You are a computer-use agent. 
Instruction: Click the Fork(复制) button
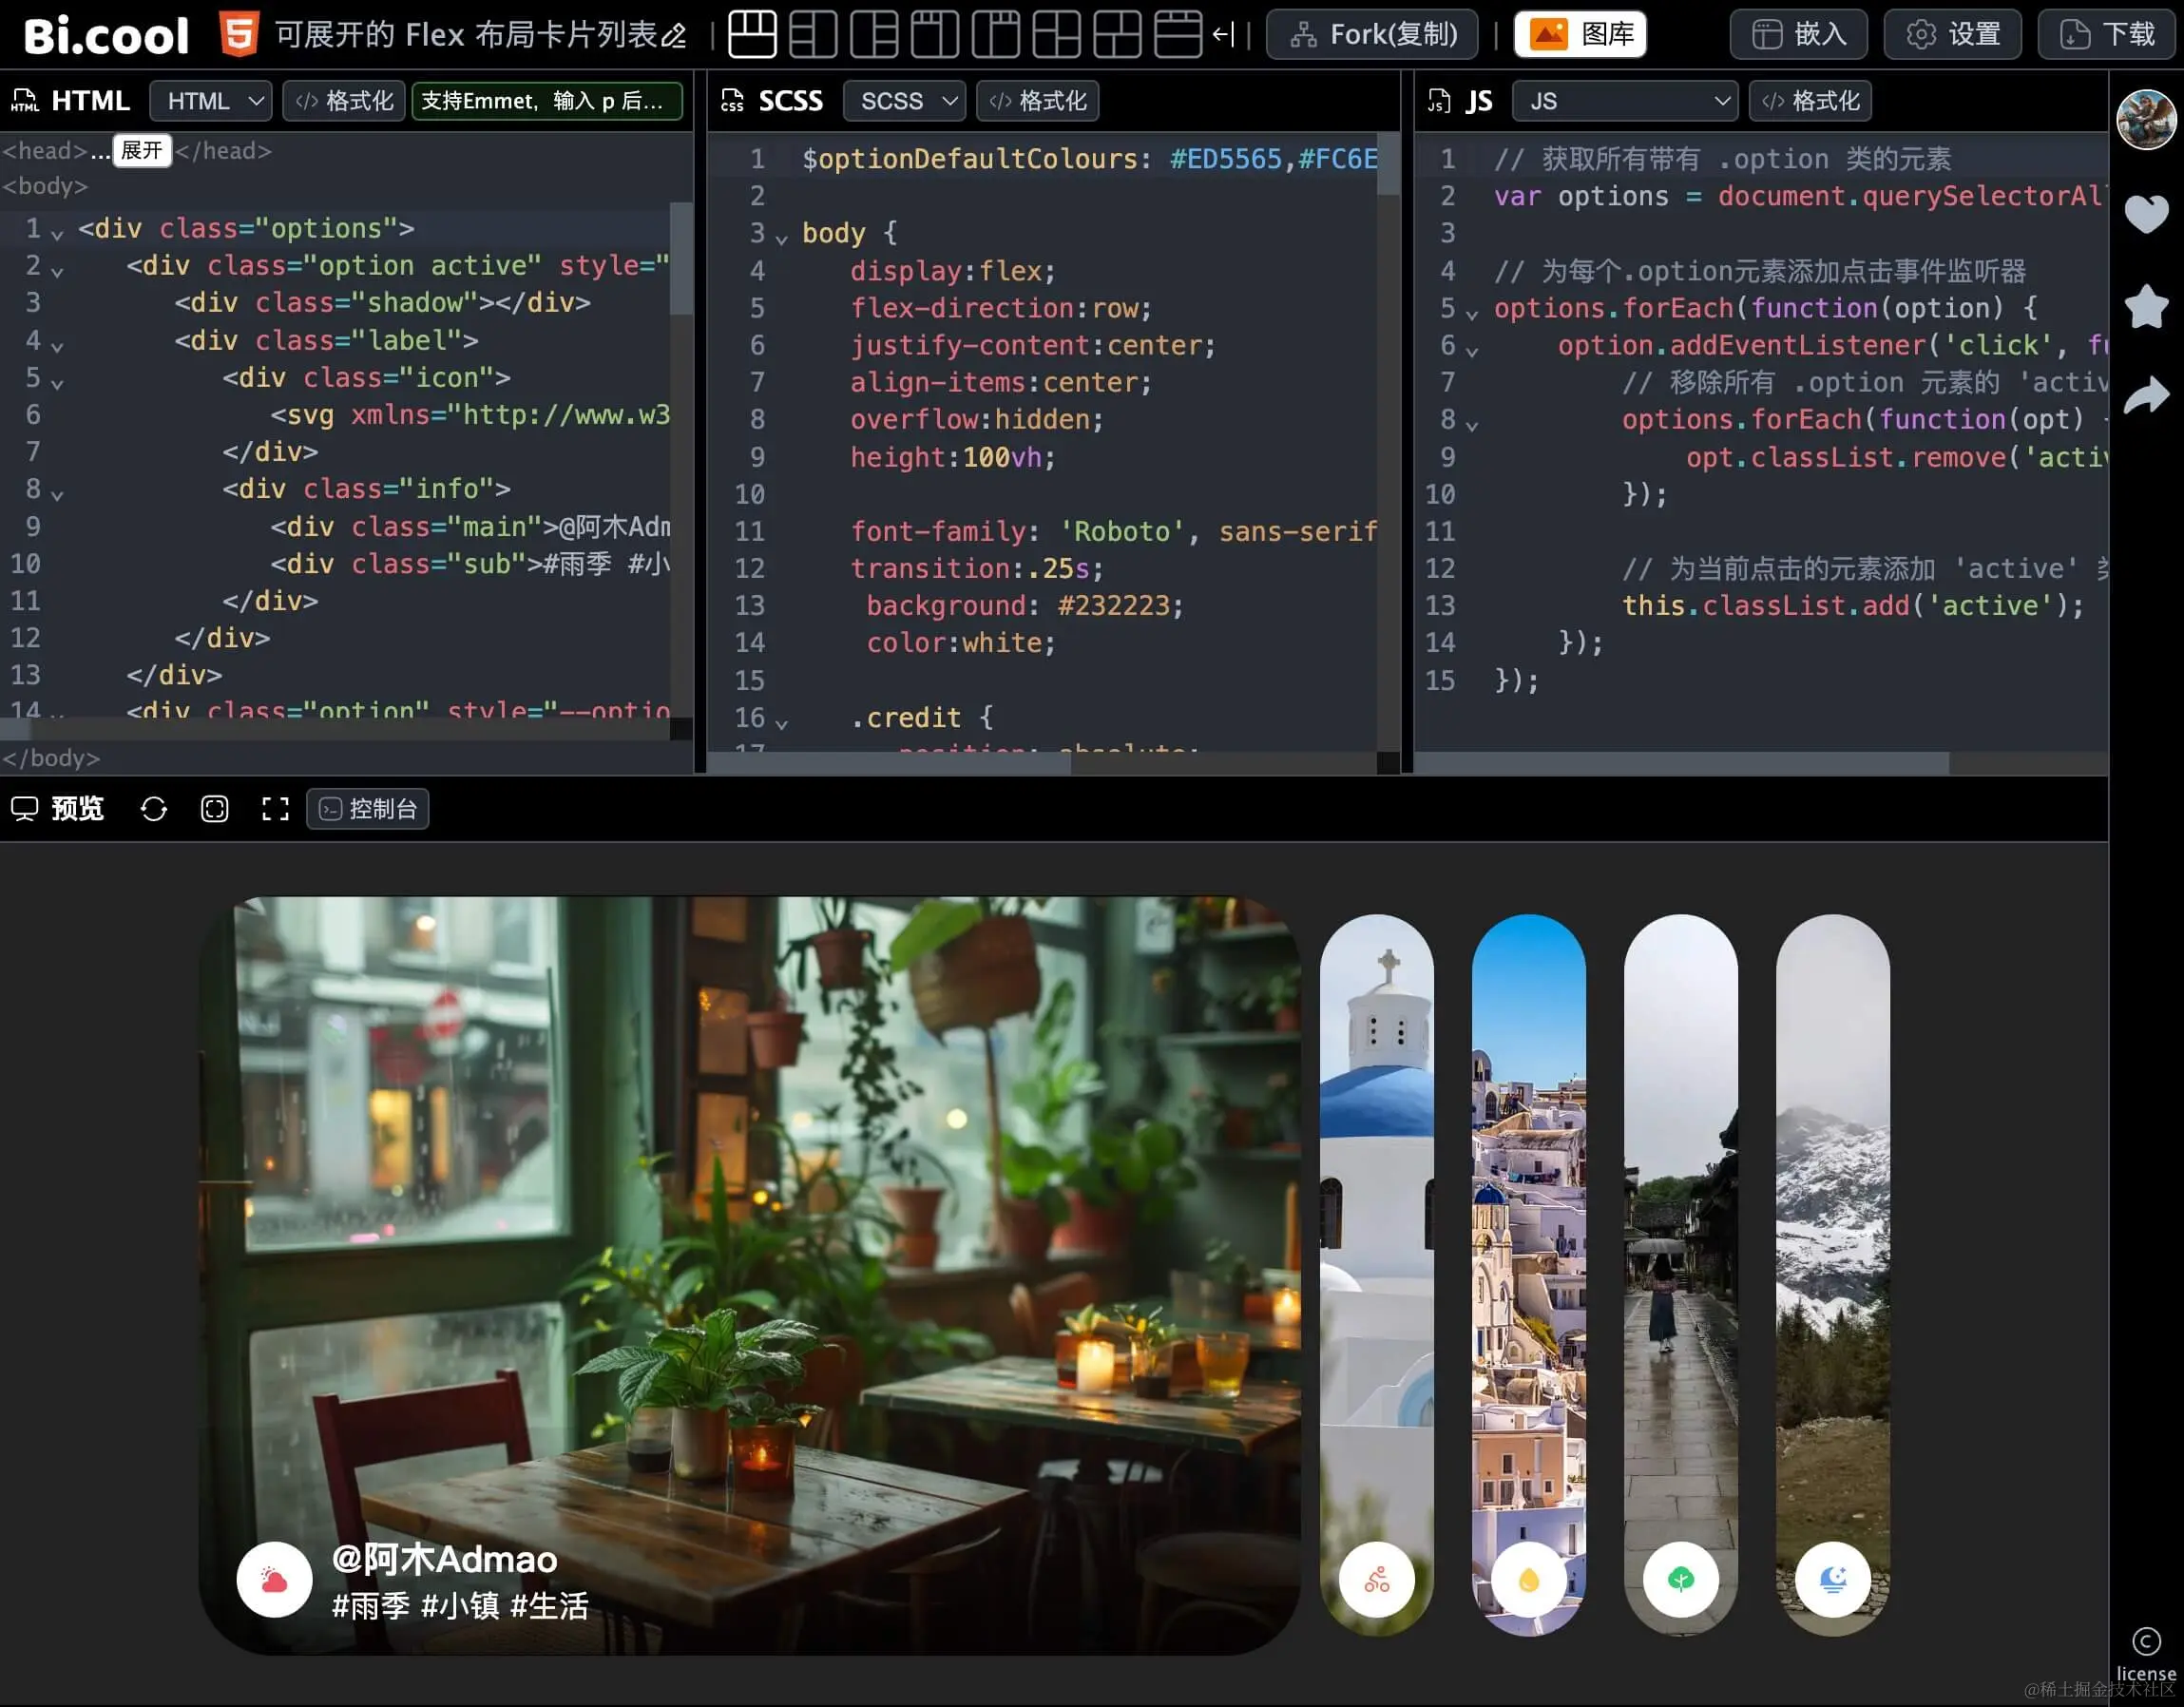[1372, 34]
